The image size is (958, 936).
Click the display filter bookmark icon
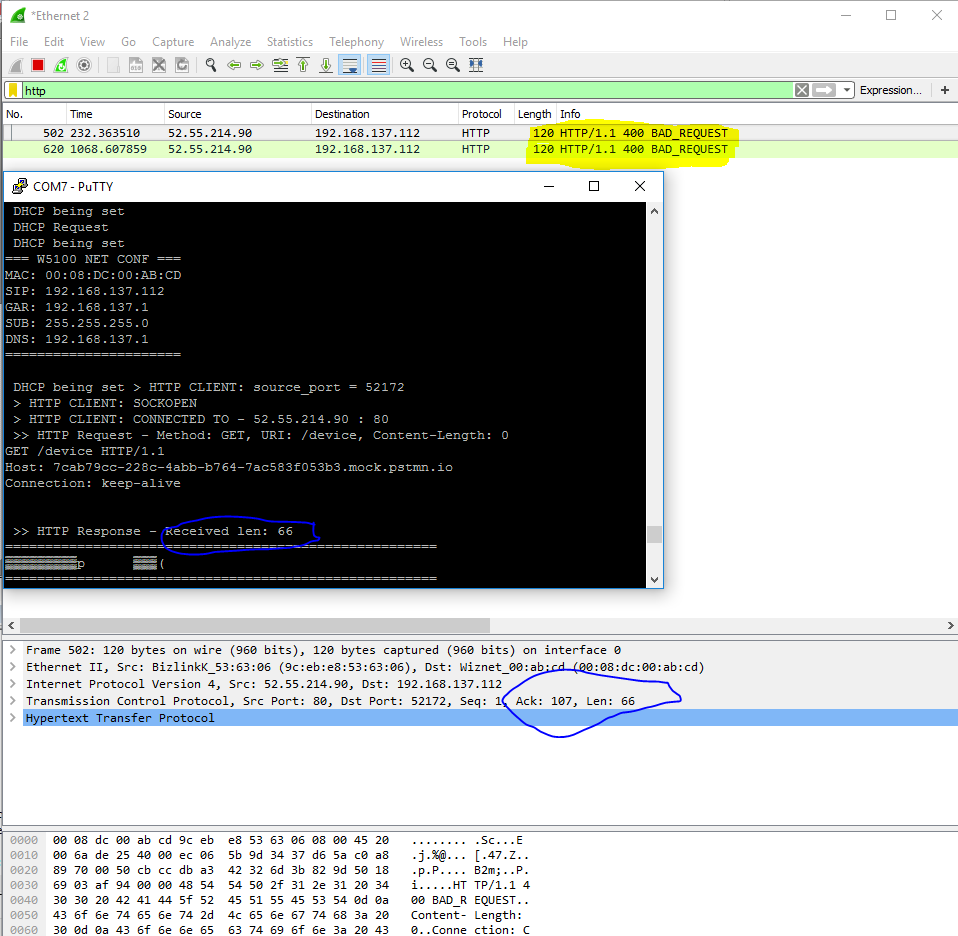[13, 90]
